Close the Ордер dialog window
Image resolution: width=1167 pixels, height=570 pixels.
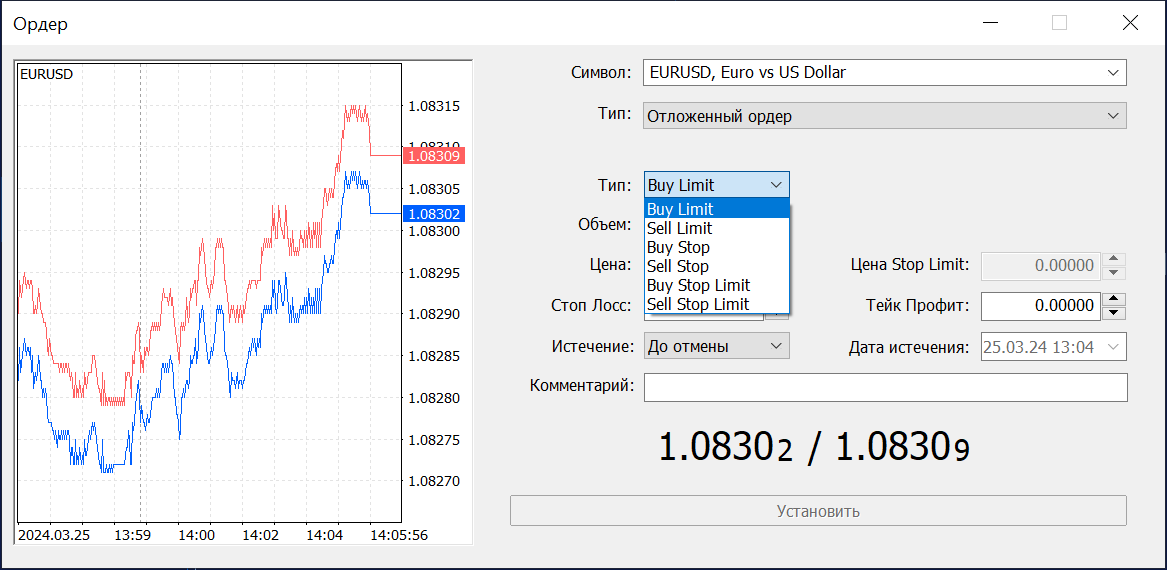tap(1130, 23)
